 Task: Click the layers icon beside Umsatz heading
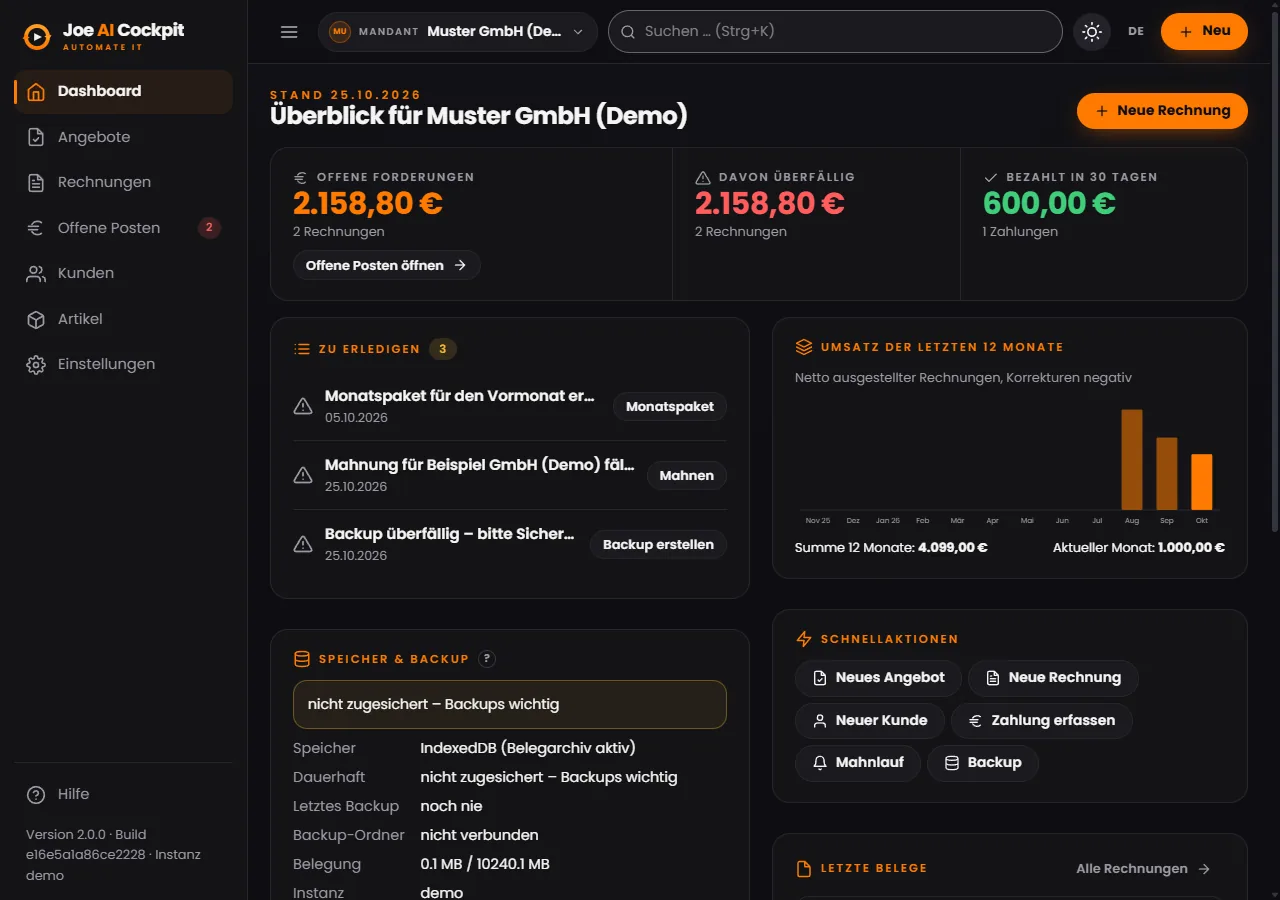click(804, 347)
